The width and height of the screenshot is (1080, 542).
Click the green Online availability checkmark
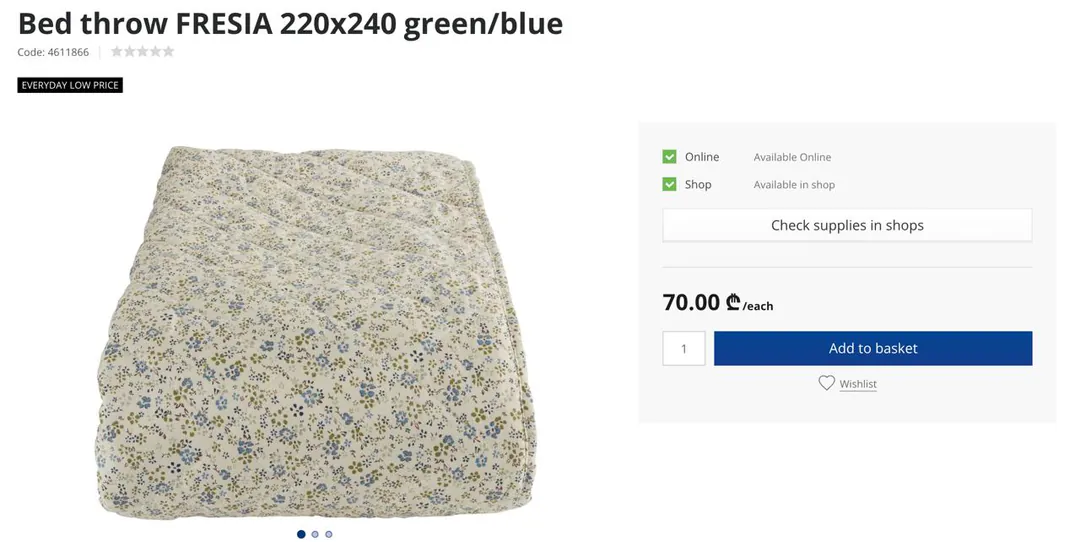669,157
